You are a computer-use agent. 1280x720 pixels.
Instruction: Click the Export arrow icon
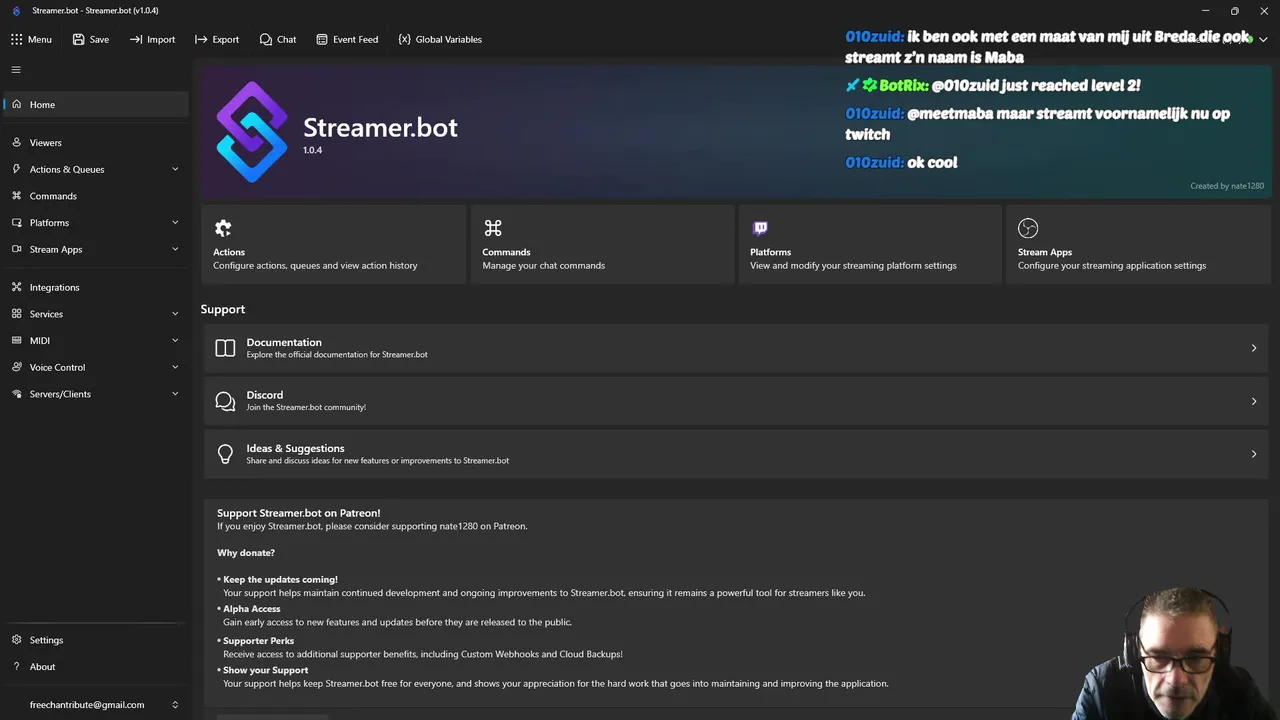pyautogui.click(x=201, y=39)
